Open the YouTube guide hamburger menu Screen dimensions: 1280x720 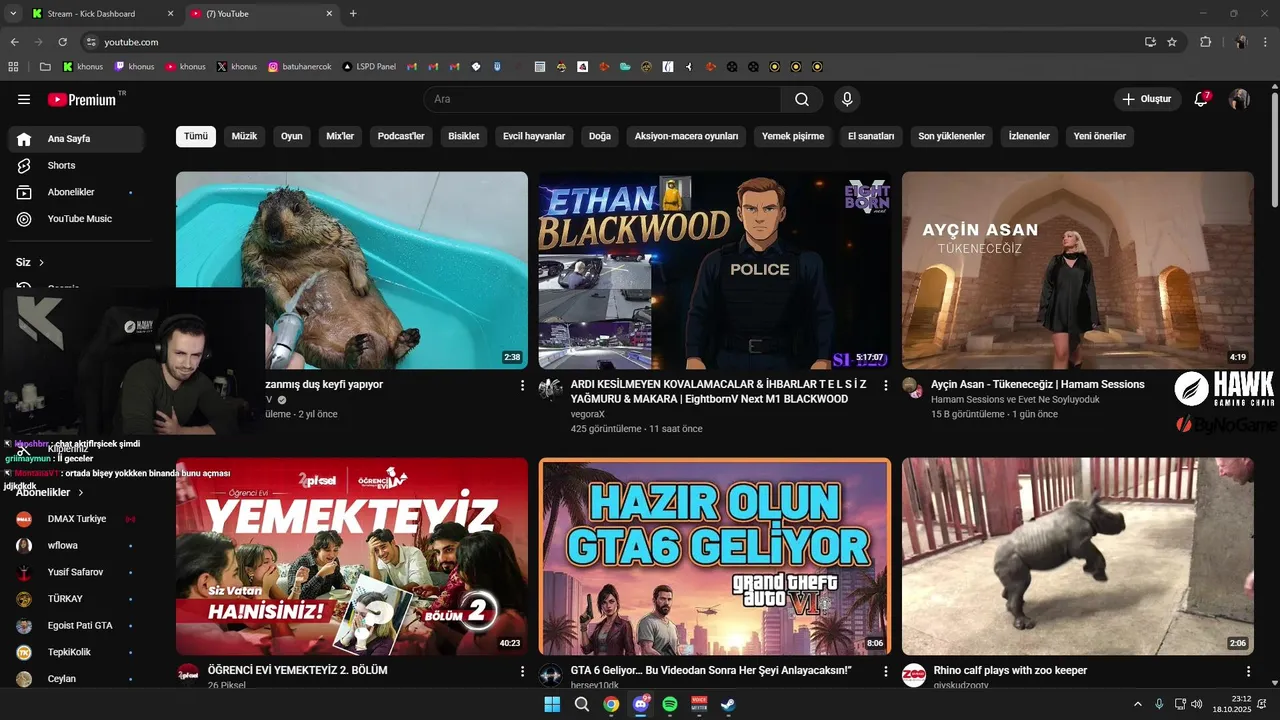[x=24, y=99]
